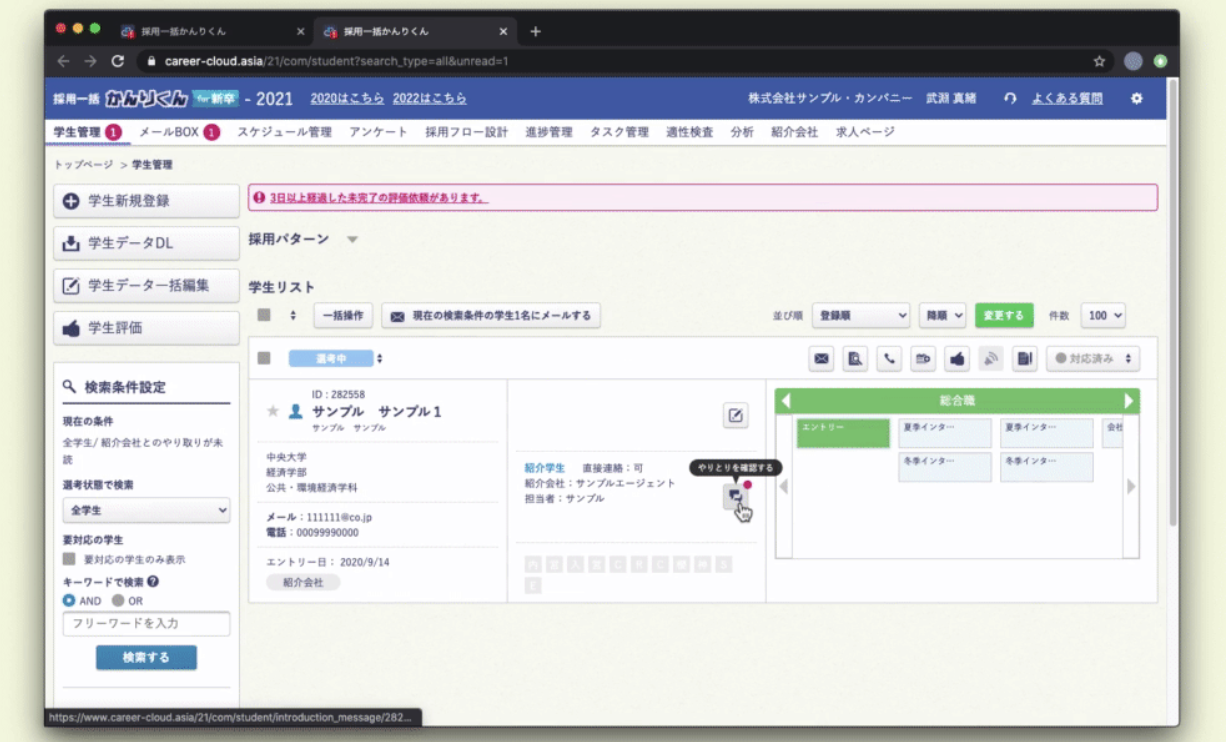This screenshot has width=1226, height=742.
Task: Click the thumbs-up evaluation icon
Action: [957, 359]
